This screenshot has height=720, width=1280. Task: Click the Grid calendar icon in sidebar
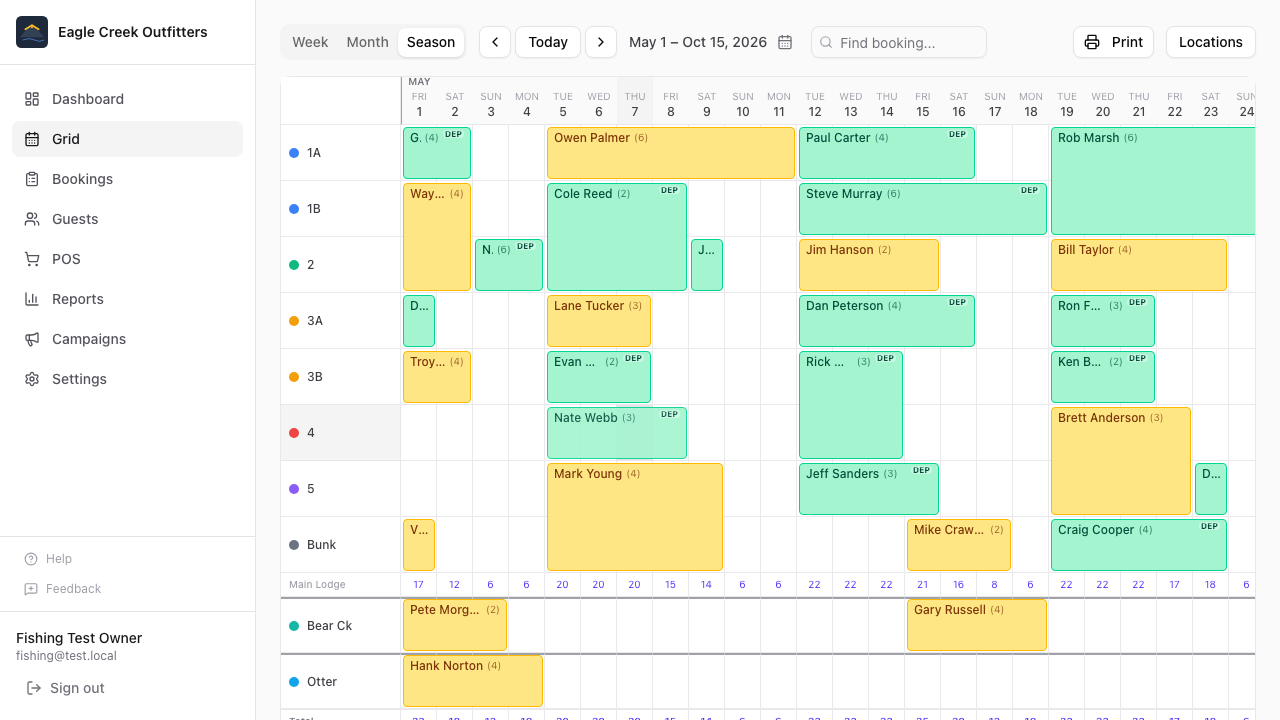coord(31,139)
